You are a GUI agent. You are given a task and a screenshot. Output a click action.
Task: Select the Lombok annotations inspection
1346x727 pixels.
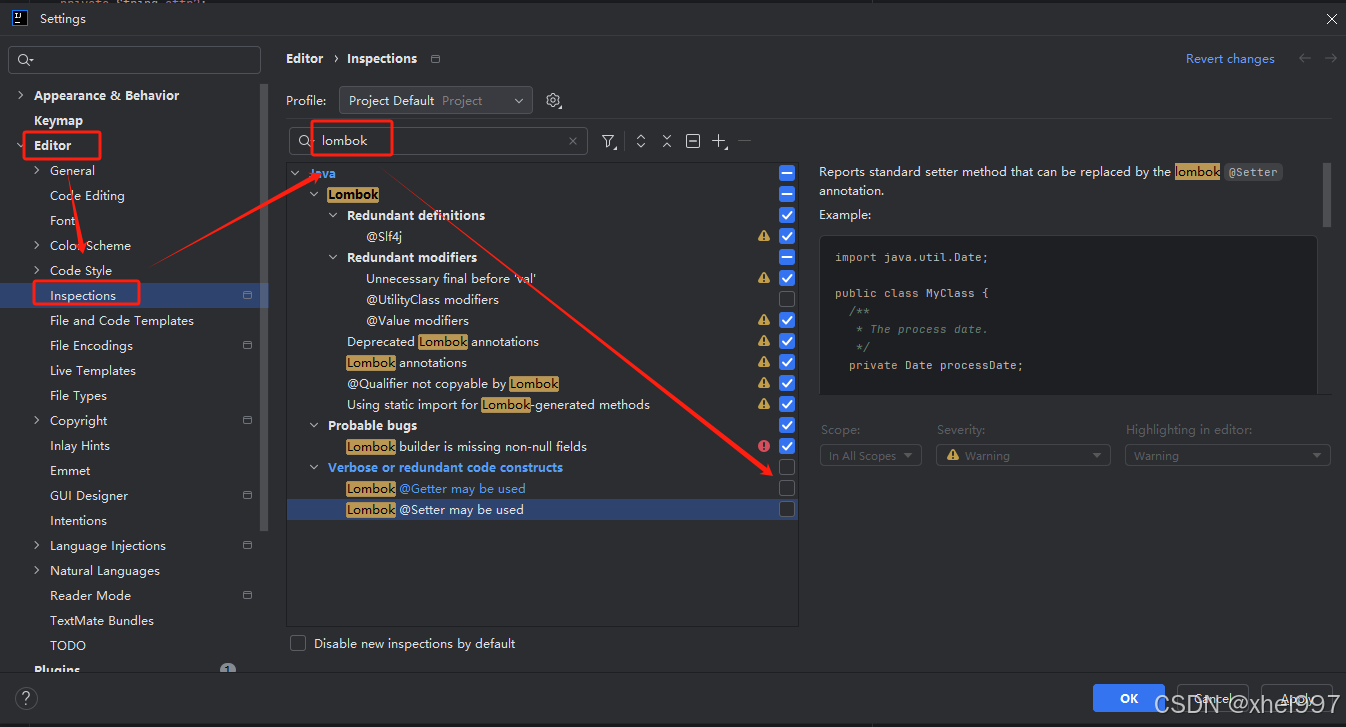point(406,362)
